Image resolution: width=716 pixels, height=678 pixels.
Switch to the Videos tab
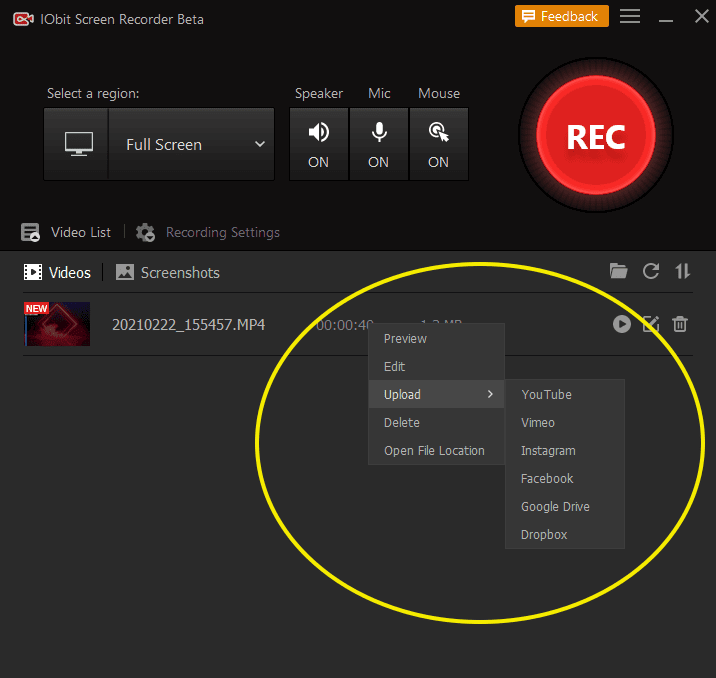[69, 273]
